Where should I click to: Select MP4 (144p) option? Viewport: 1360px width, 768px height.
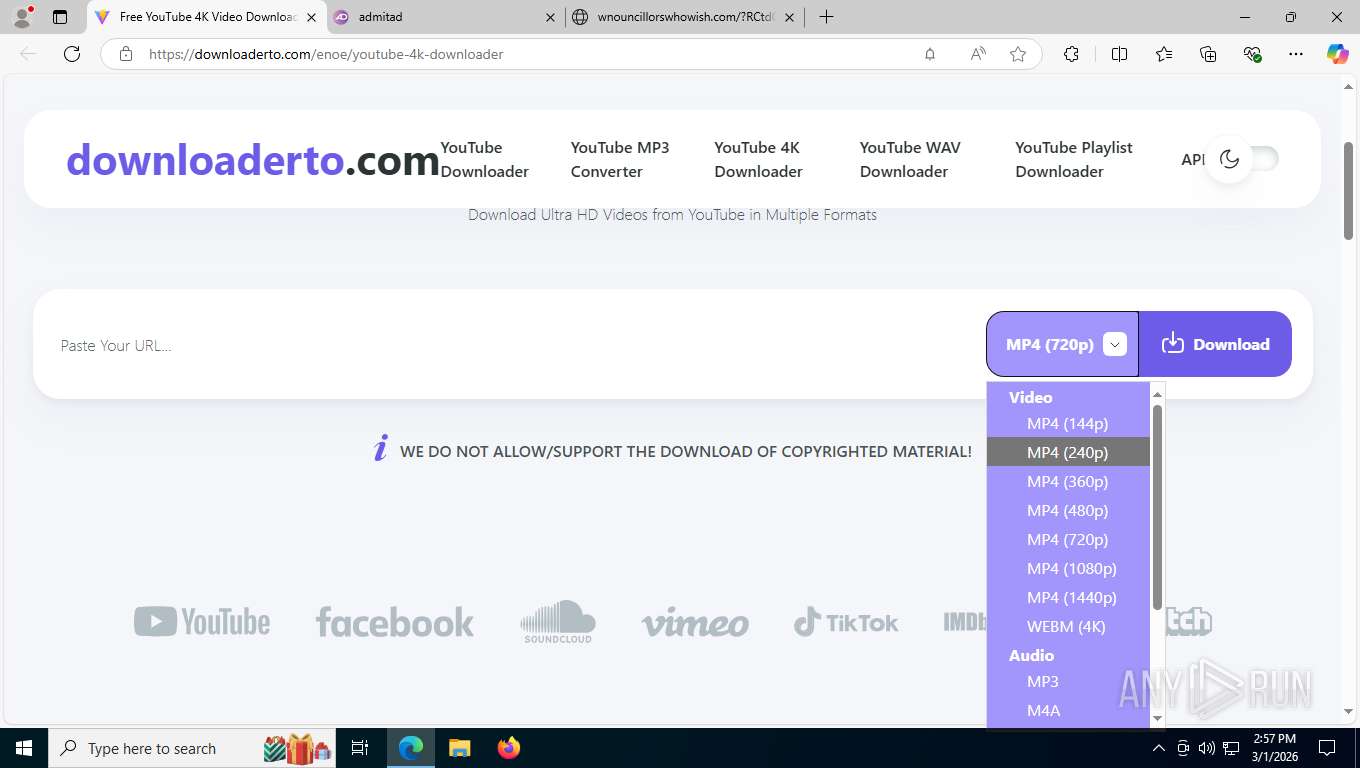coord(1067,423)
